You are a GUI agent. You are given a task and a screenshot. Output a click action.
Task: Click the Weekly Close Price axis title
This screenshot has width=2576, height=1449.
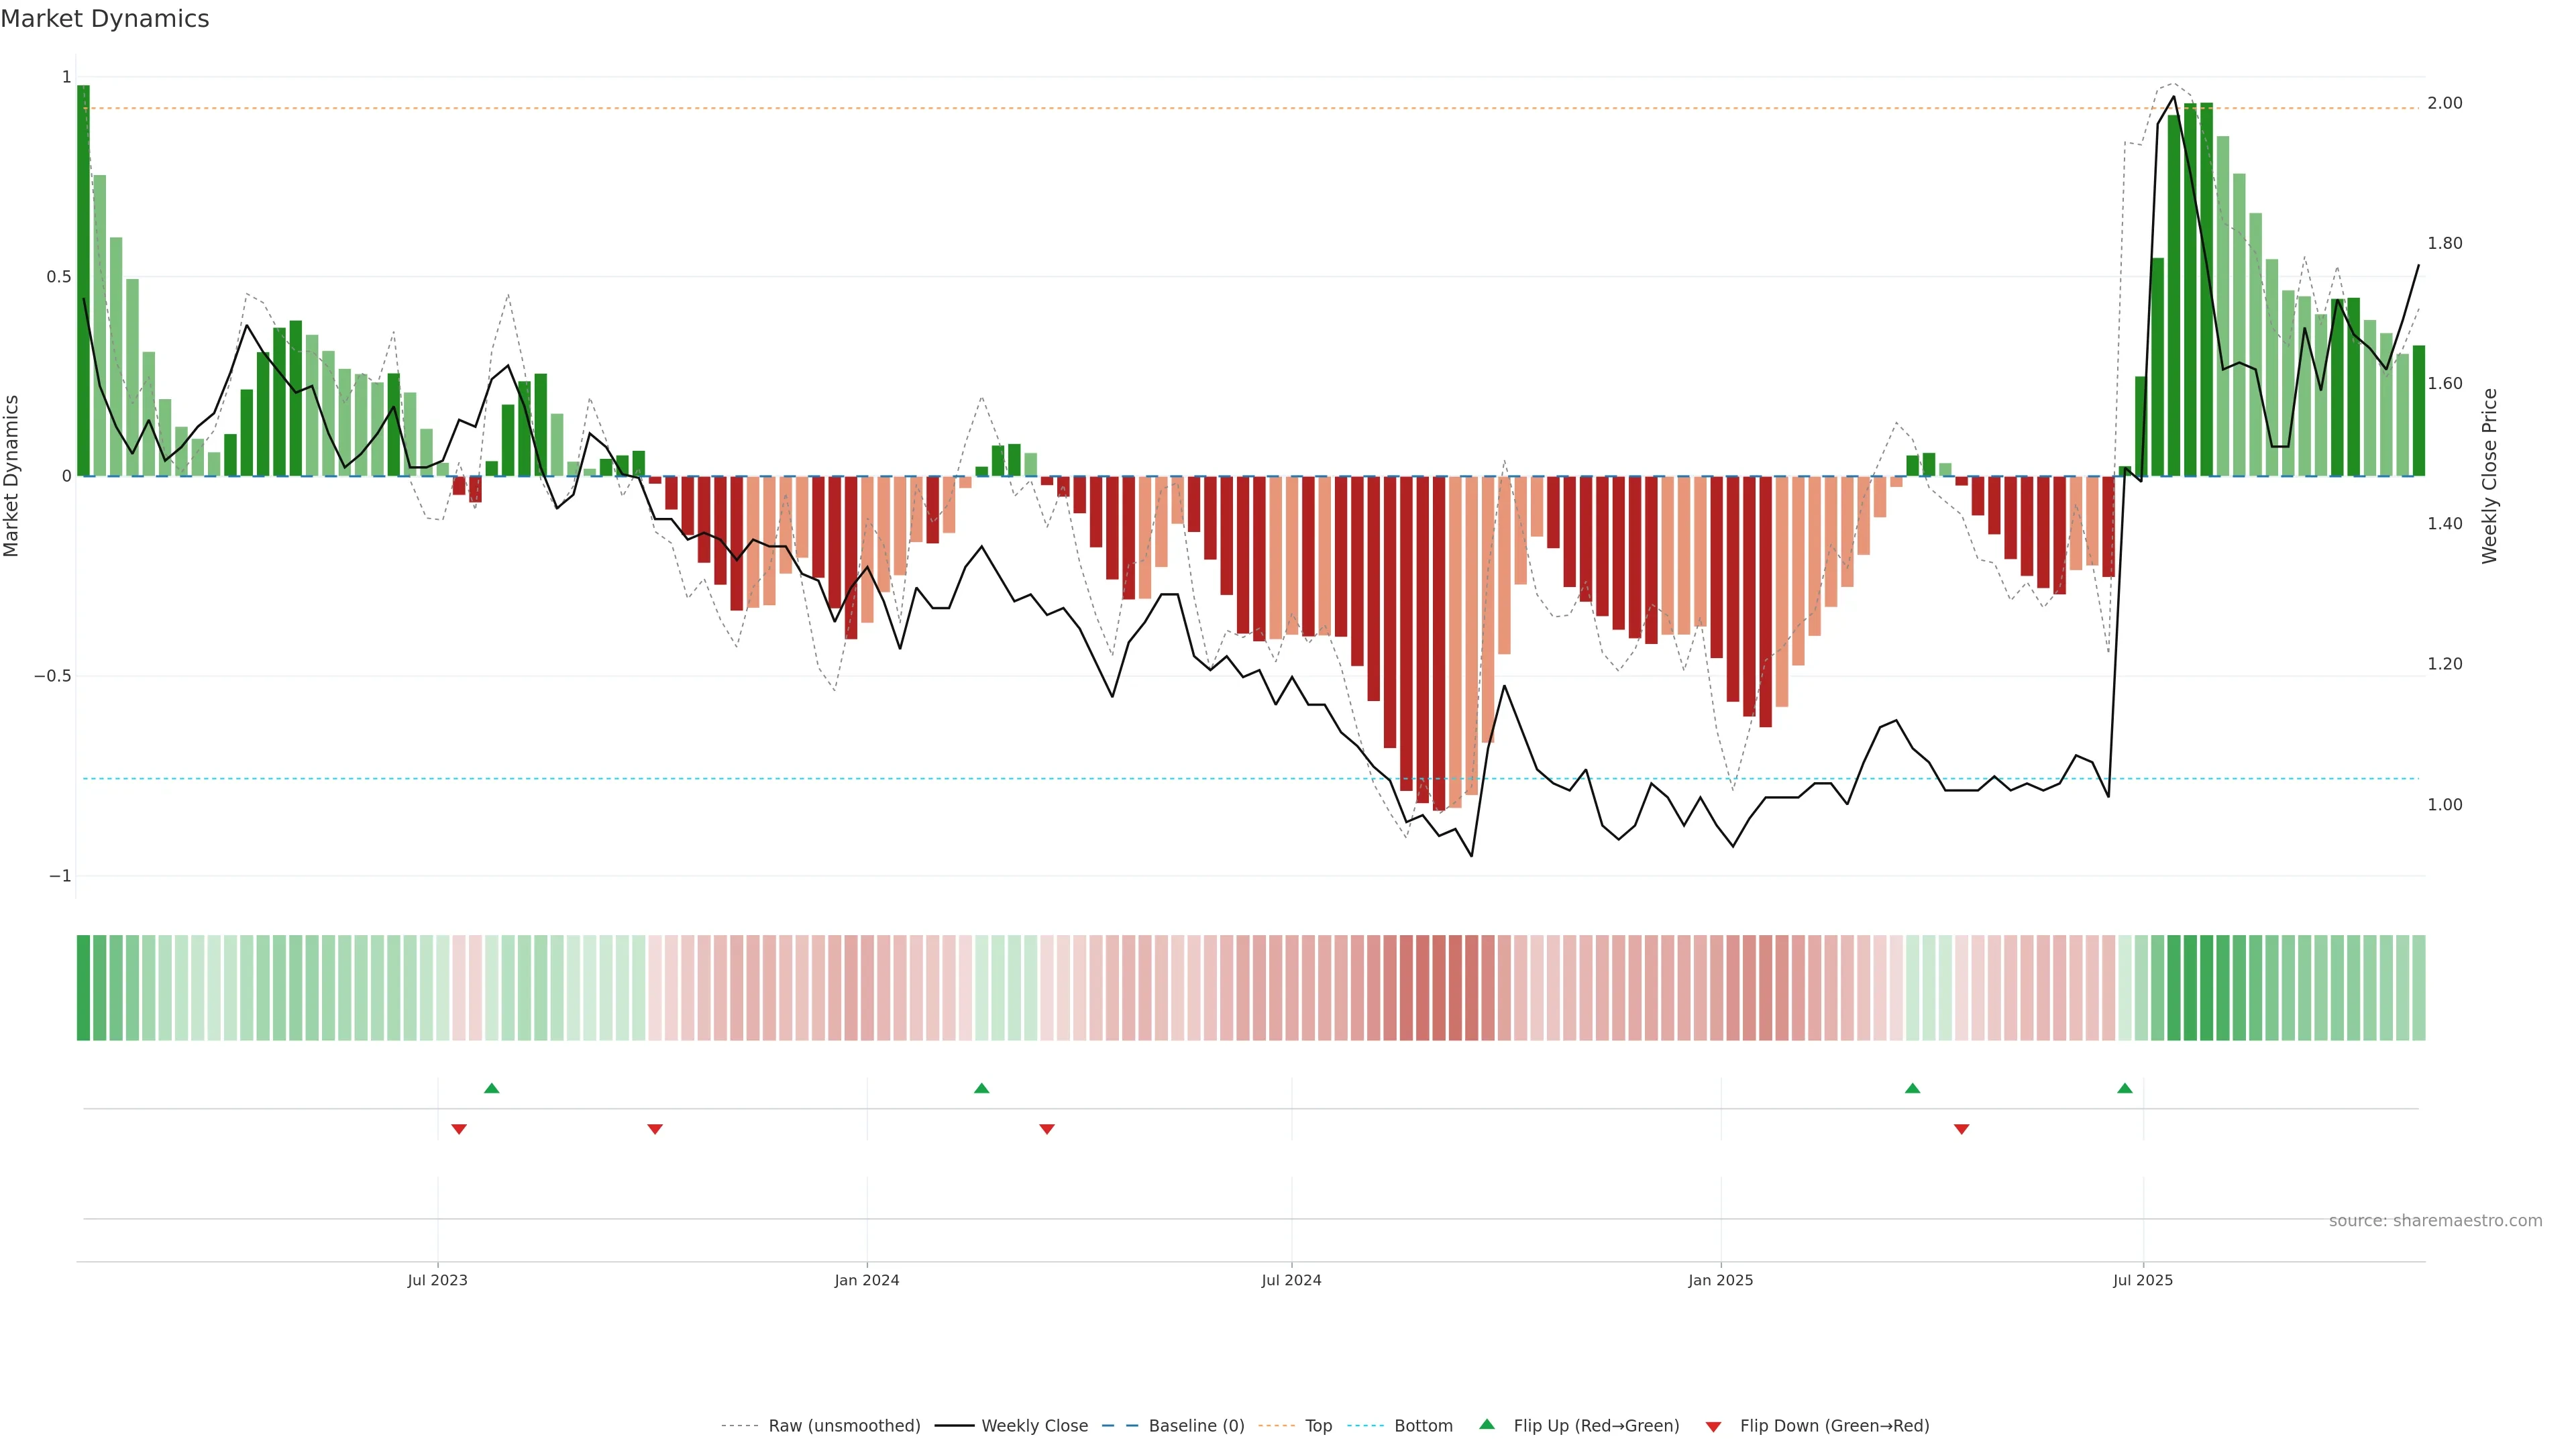[x=2489, y=476]
